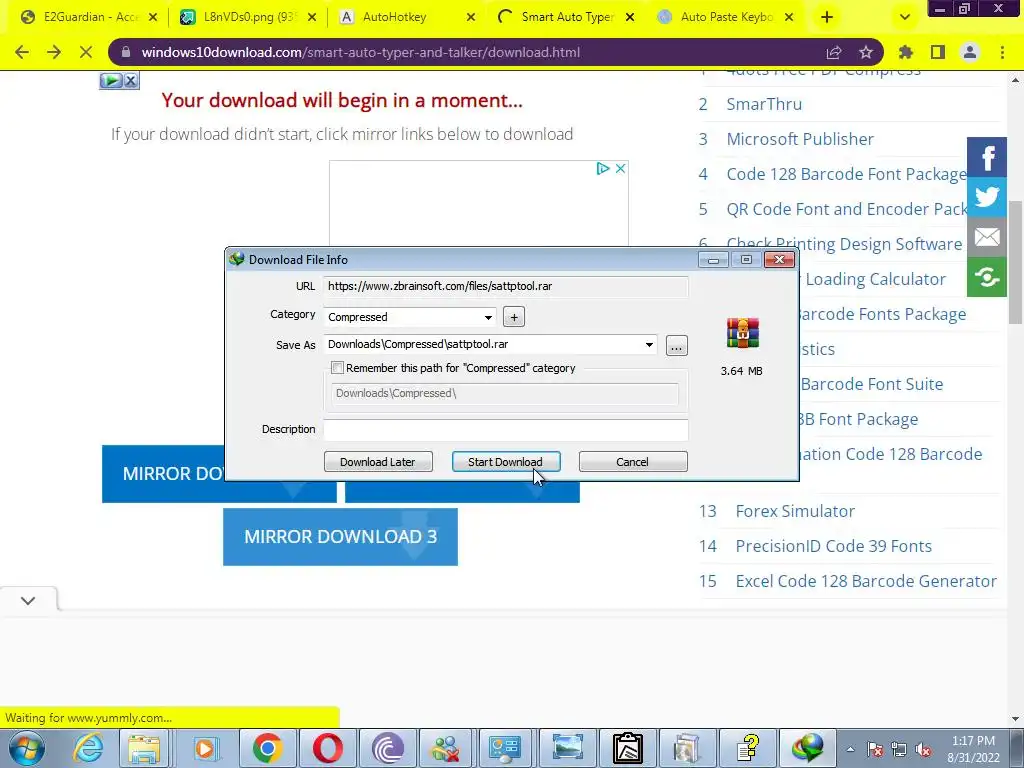This screenshot has height=768, width=1024.
Task: Select the Smart Auto Typer tab
Action: point(567,17)
